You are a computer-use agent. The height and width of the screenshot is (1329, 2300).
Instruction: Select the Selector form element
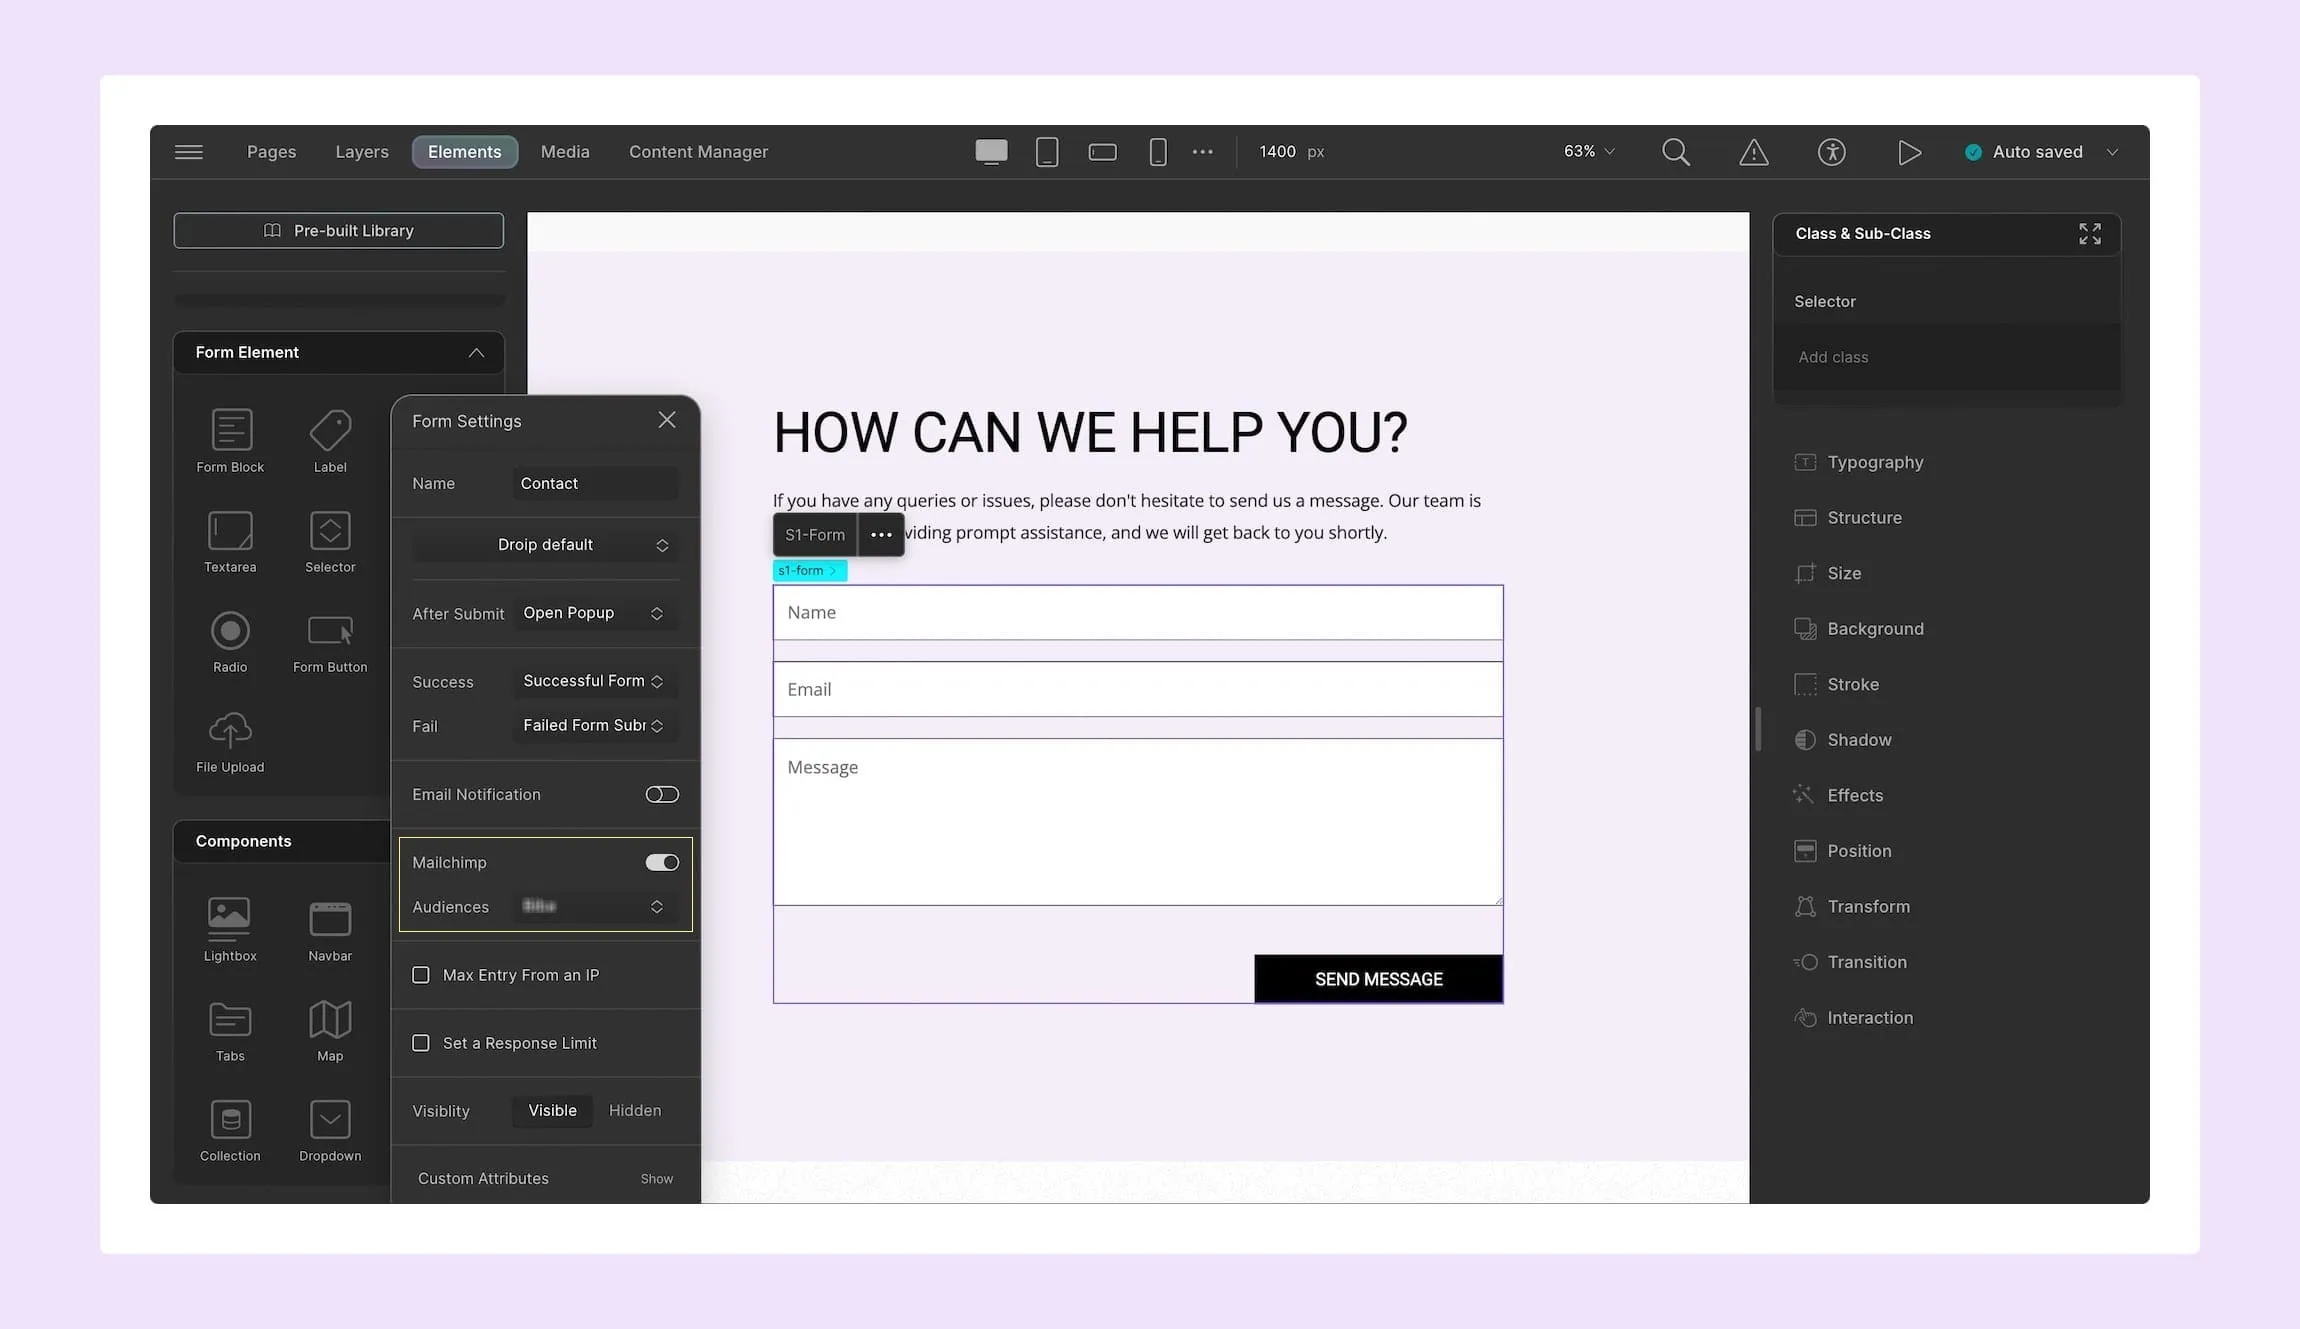(330, 541)
